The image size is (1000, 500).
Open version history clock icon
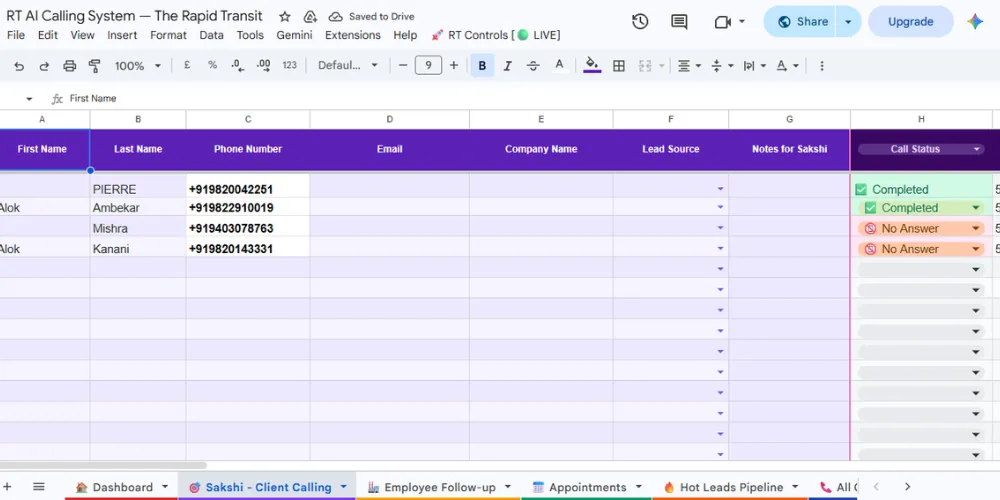coord(640,22)
